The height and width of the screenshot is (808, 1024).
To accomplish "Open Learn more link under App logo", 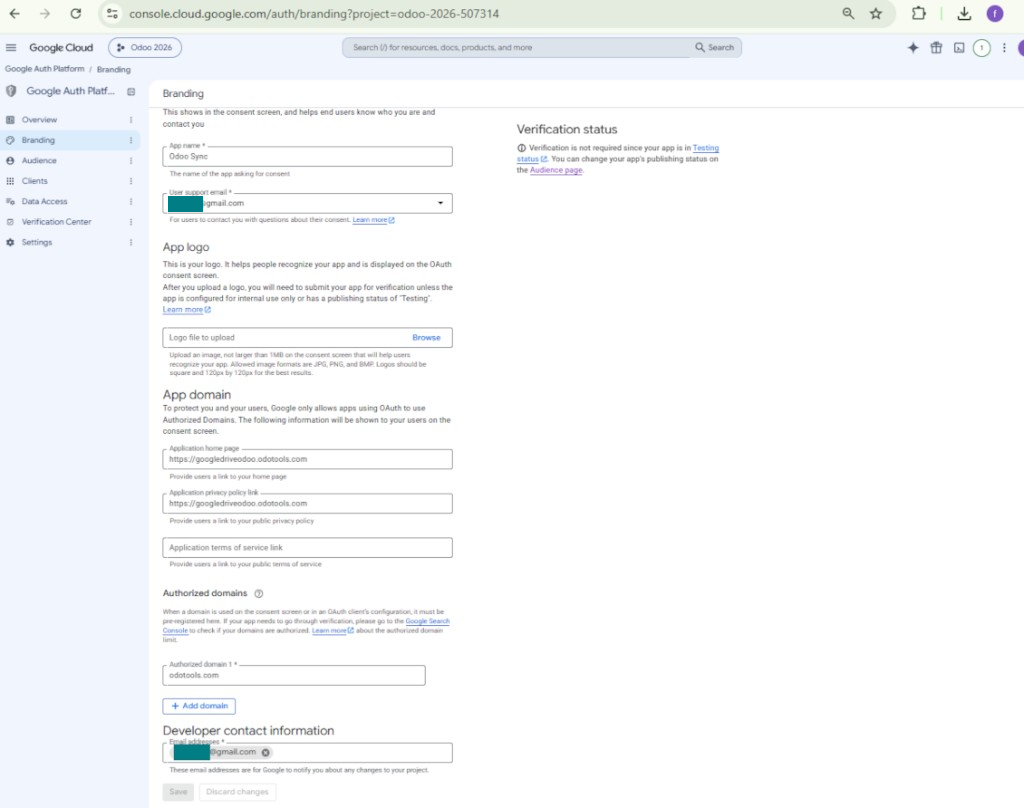I will (x=186, y=310).
